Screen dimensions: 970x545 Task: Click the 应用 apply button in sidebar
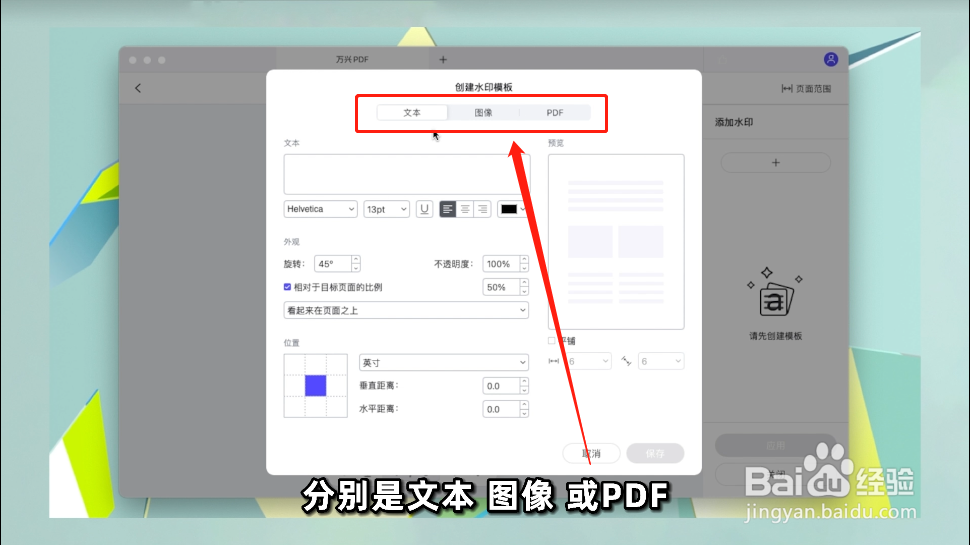[x=776, y=445]
